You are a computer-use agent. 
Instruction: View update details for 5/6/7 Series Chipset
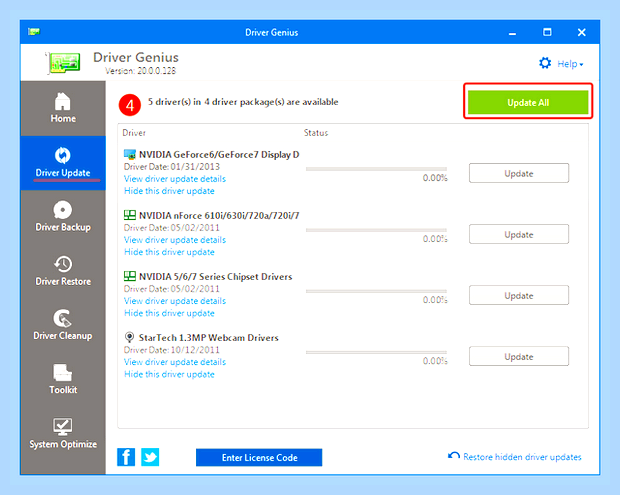175,301
